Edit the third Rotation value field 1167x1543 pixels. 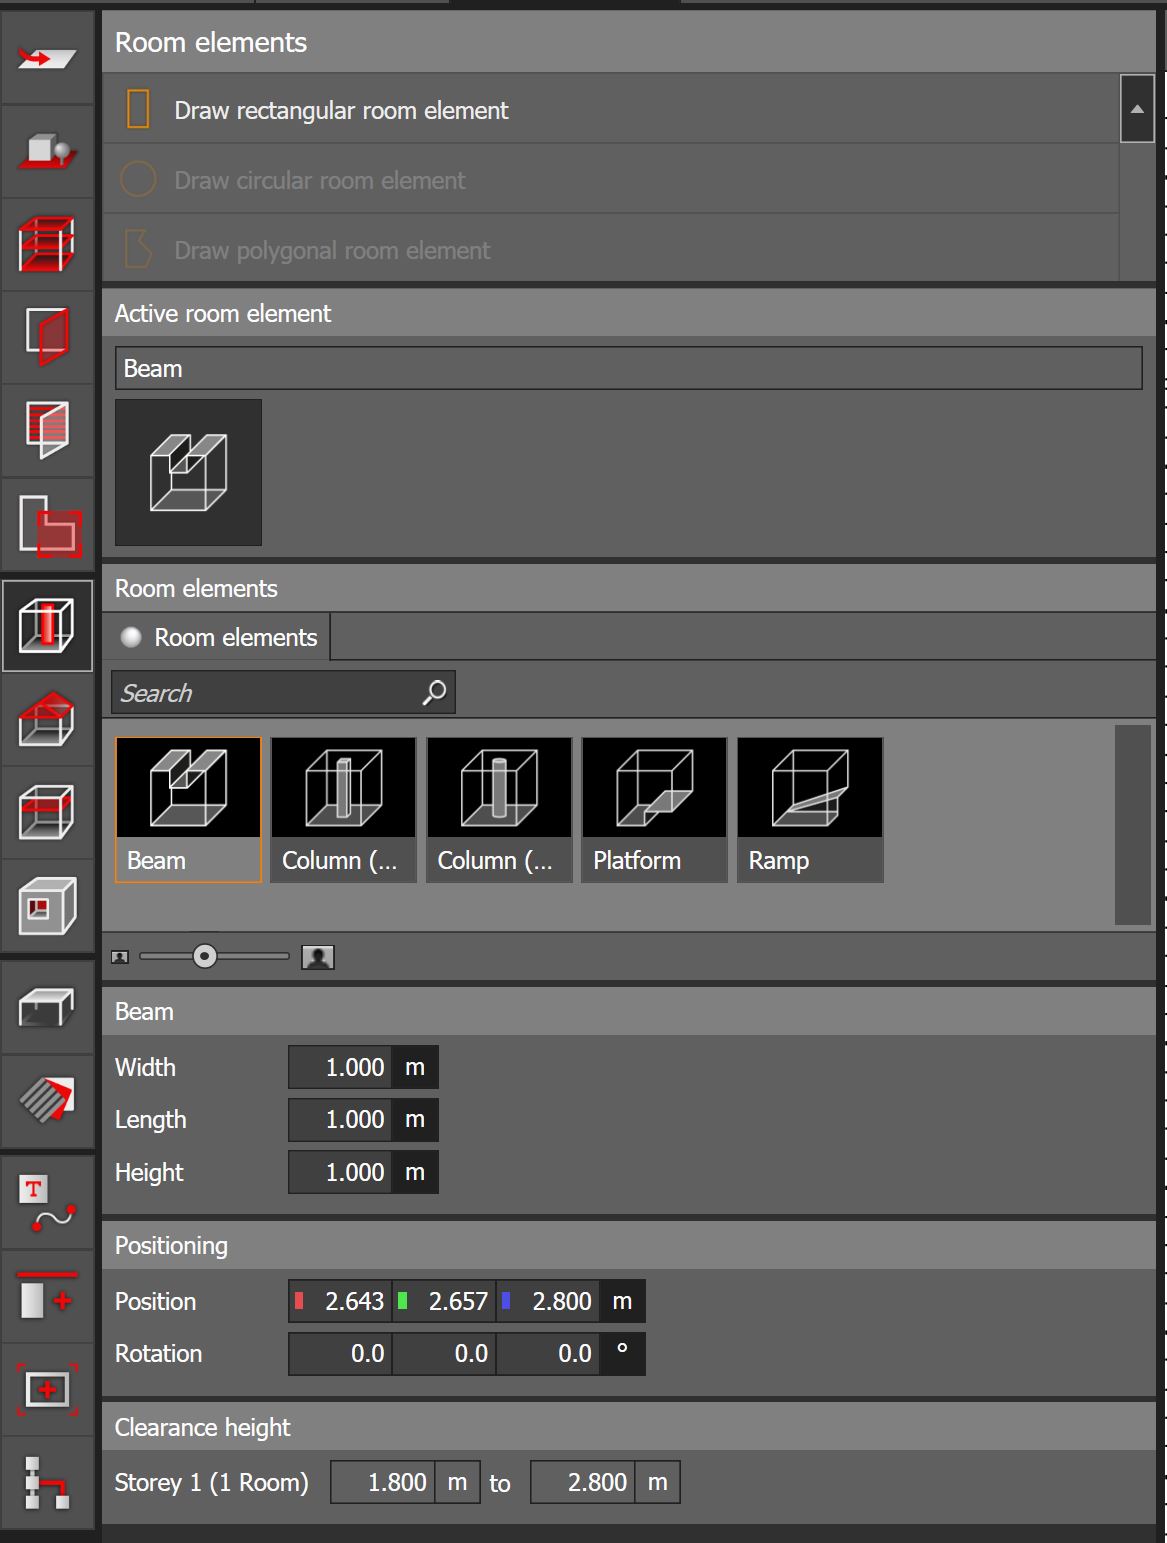[x=548, y=1353]
